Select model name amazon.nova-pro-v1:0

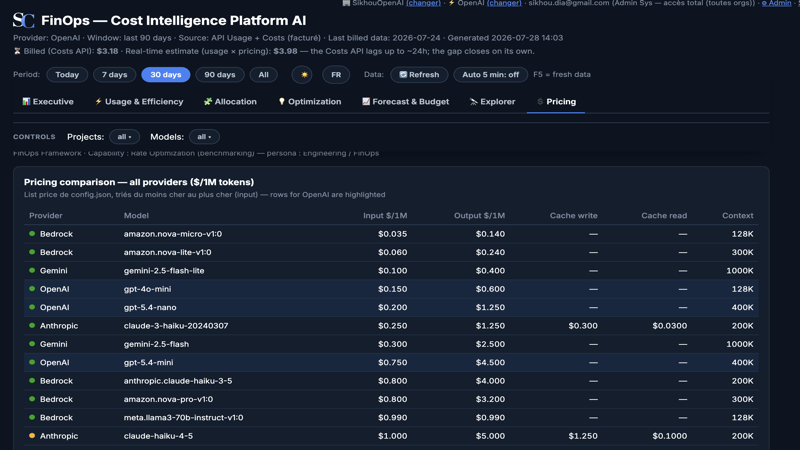coord(168,399)
